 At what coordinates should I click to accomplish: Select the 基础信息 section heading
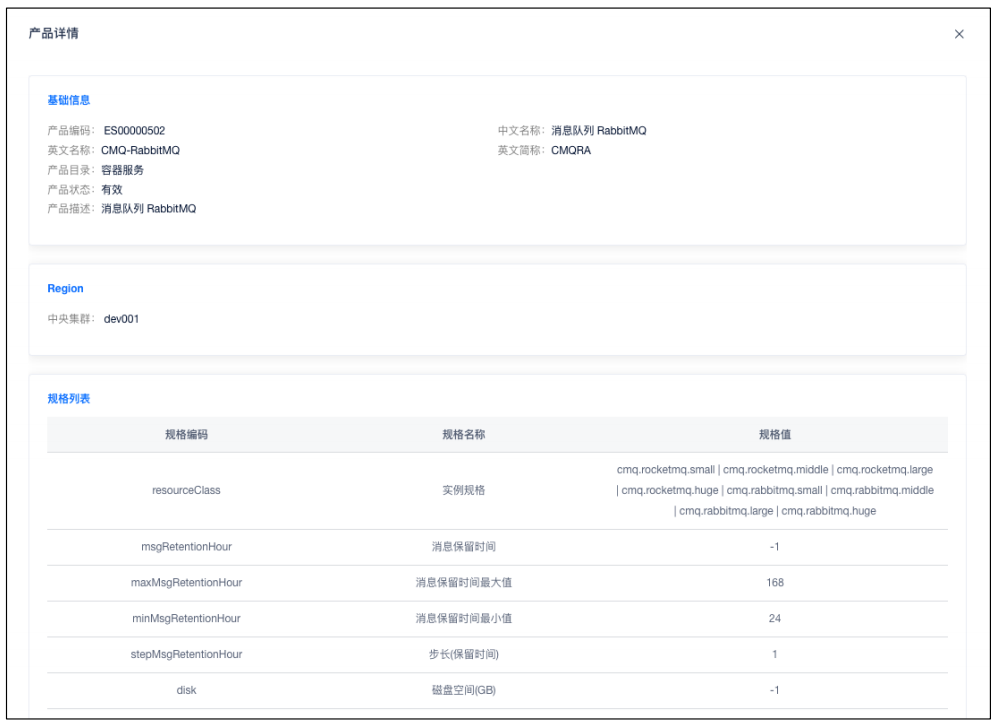click(69, 100)
